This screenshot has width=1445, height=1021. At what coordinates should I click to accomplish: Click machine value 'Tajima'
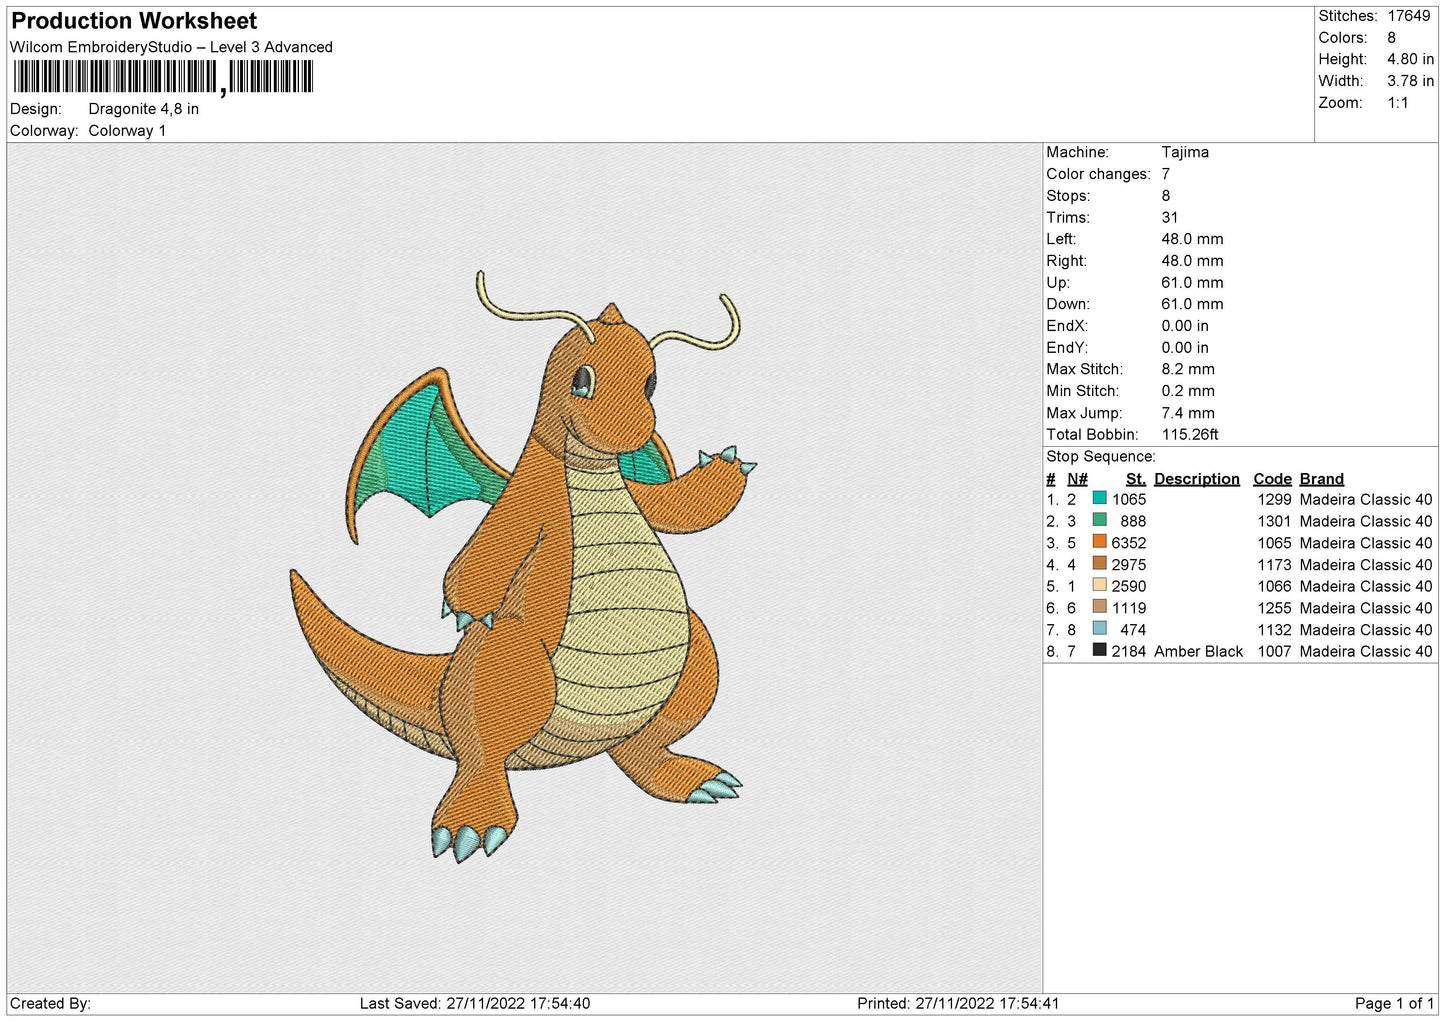click(1185, 152)
